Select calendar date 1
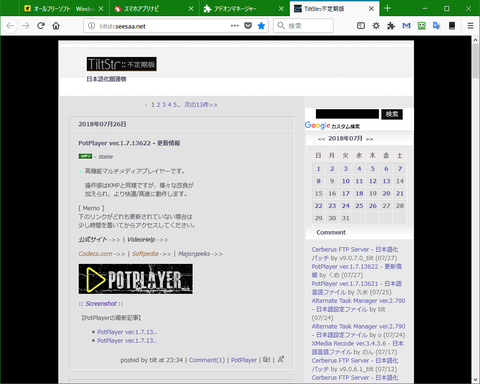The height and width of the screenshot is (384, 480). (319, 169)
